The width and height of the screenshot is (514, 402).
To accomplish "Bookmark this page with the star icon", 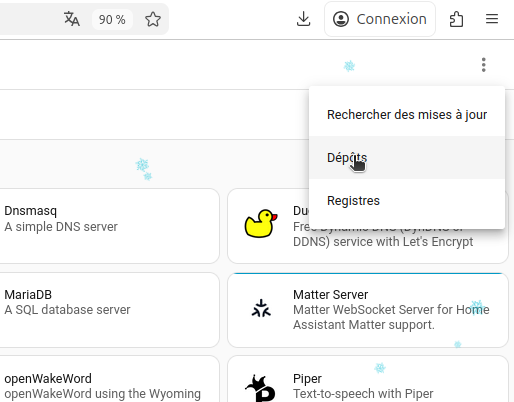I will pyautogui.click(x=153, y=19).
